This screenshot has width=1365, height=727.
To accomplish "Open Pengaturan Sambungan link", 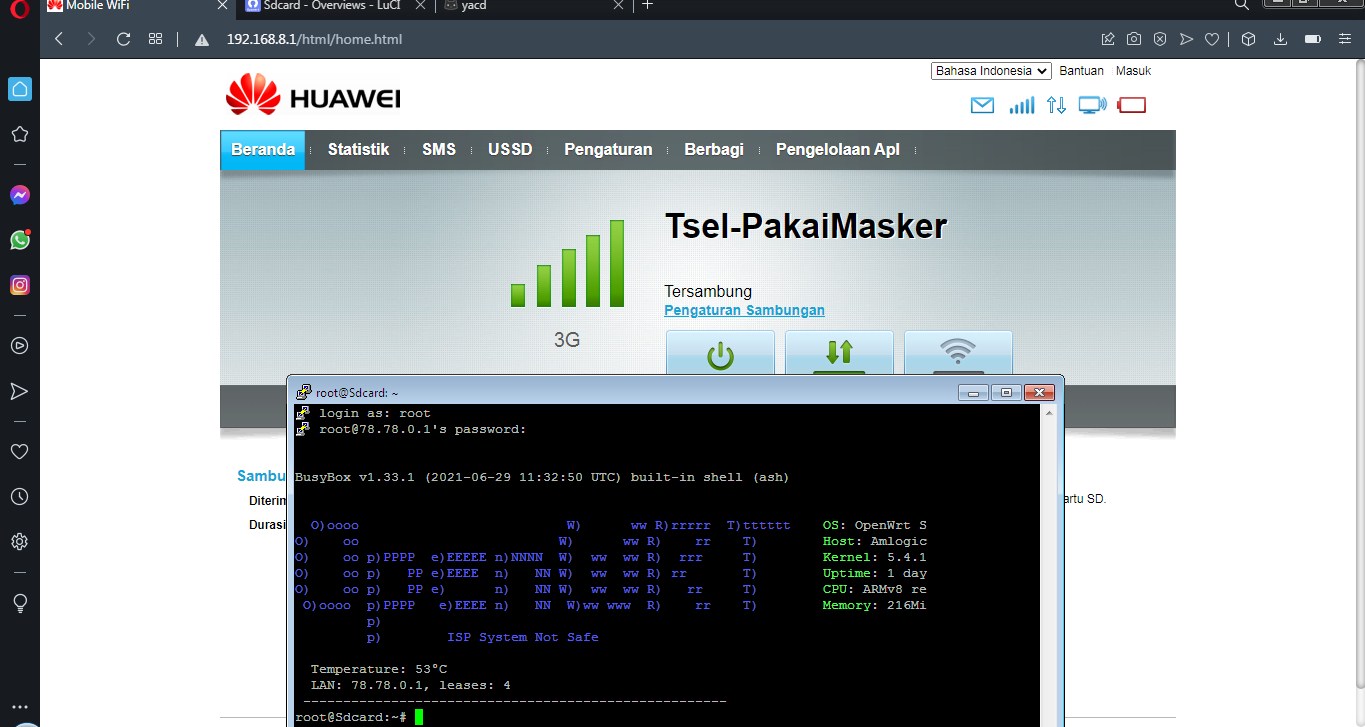I will pos(745,310).
